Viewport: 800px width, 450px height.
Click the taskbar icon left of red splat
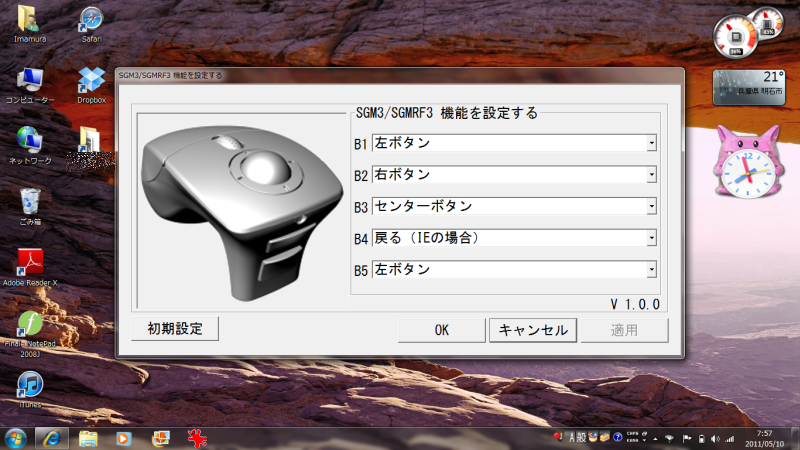tap(161, 439)
